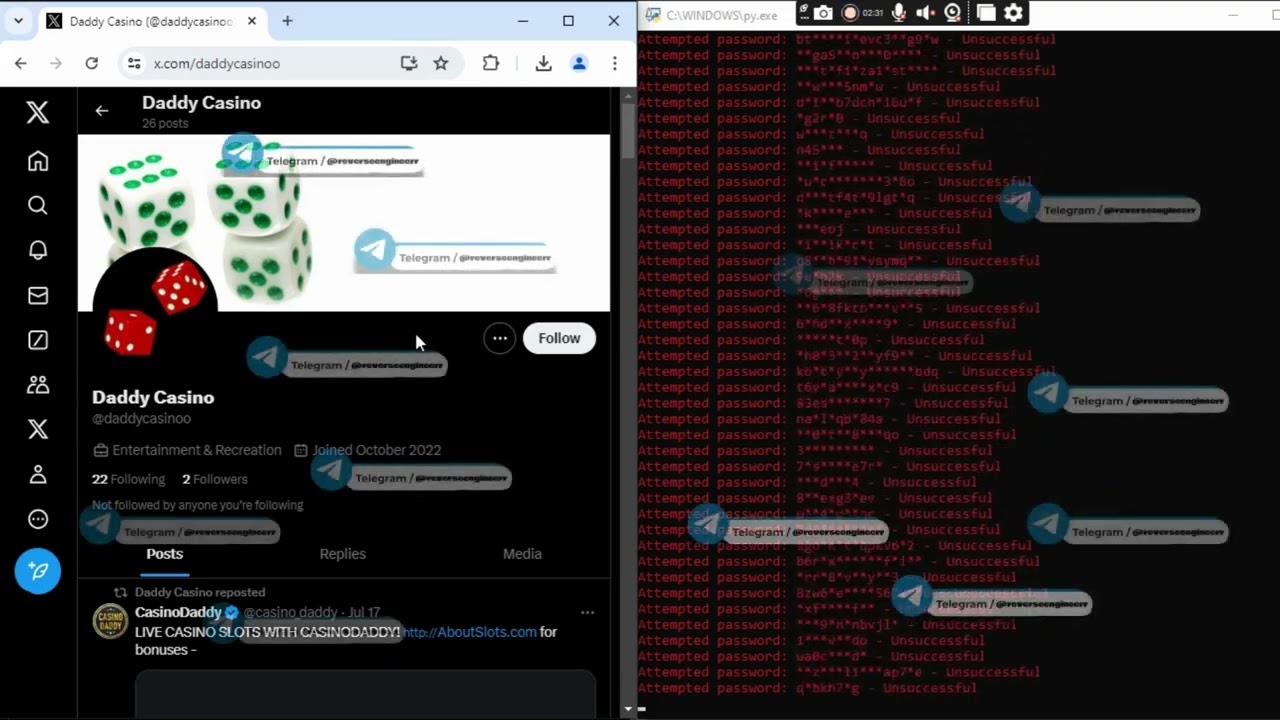Follow Daddy Casino
The image size is (1280, 720).
click(x=559, y=338)
